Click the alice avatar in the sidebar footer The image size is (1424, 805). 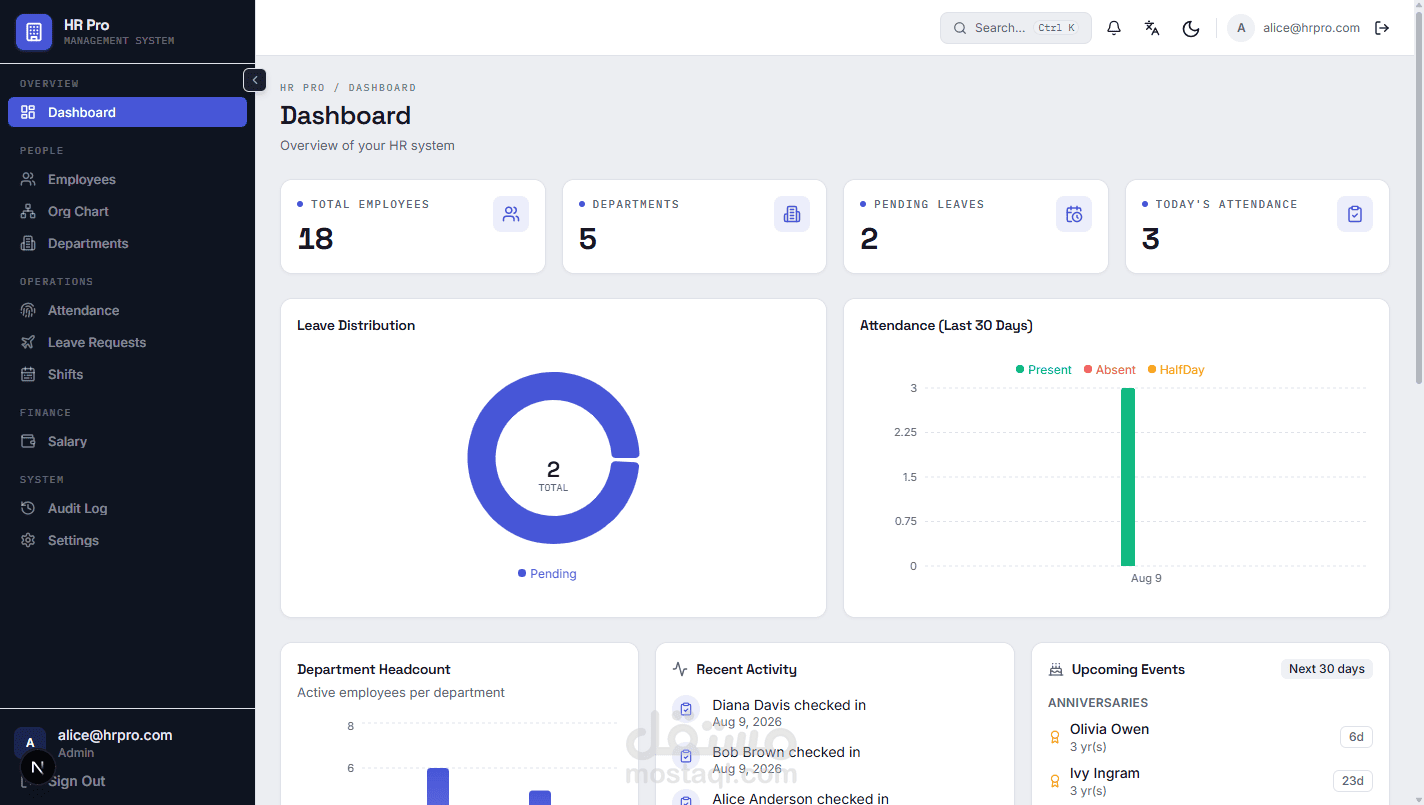coord(30,743)
